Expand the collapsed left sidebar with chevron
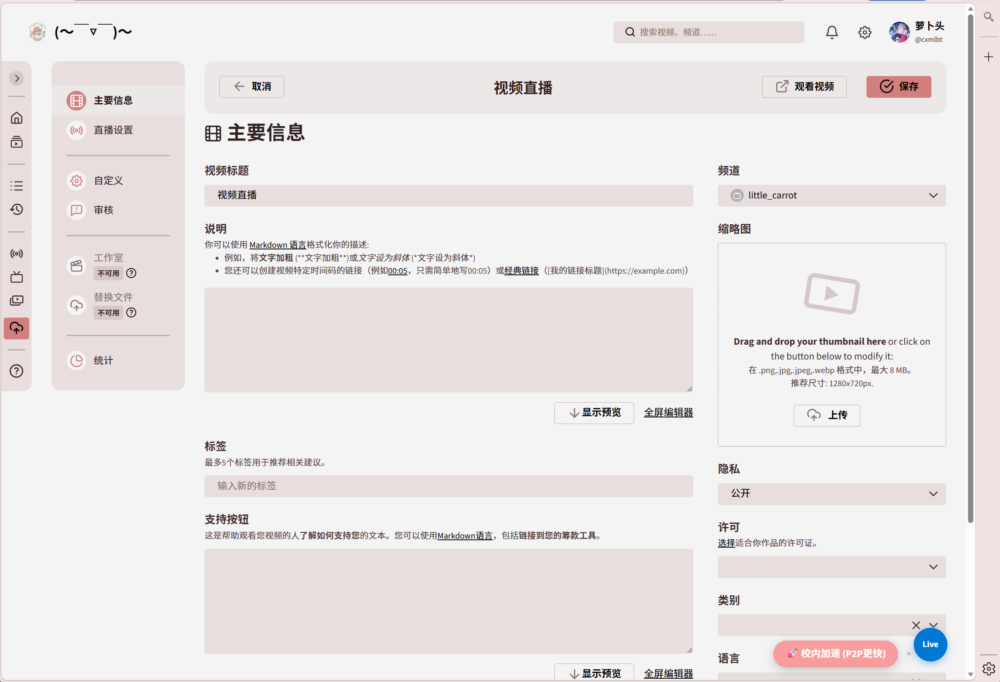Image resolution: width=1000 pixels, height=682 pixels. point(16,78)
